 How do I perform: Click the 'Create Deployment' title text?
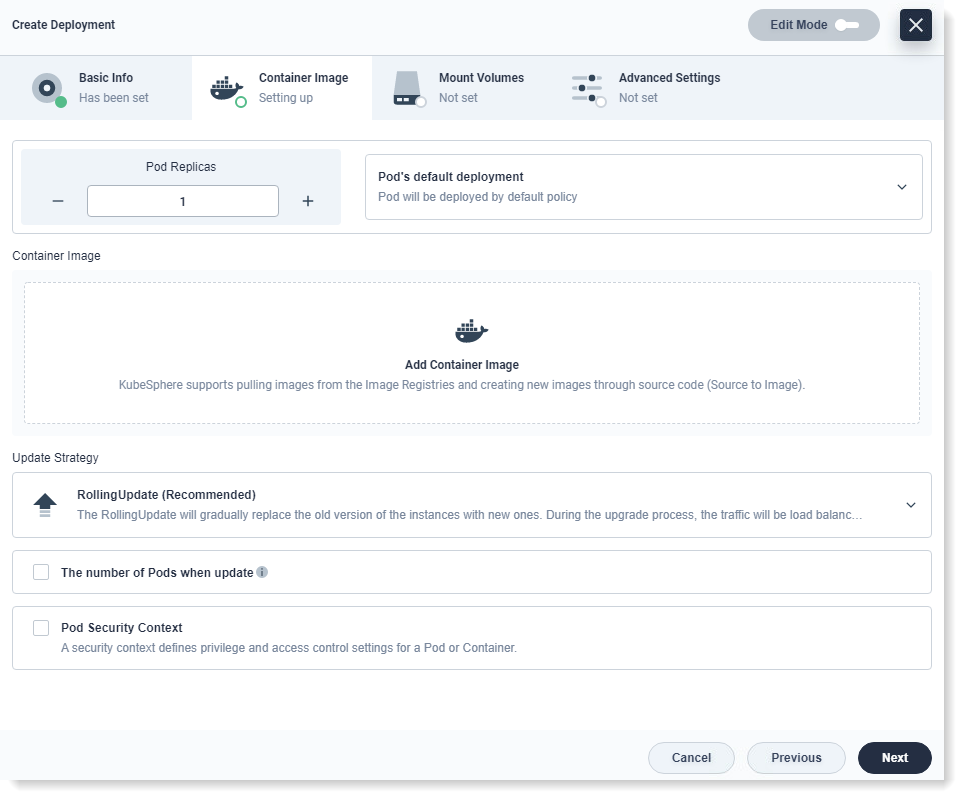point(63,25)
